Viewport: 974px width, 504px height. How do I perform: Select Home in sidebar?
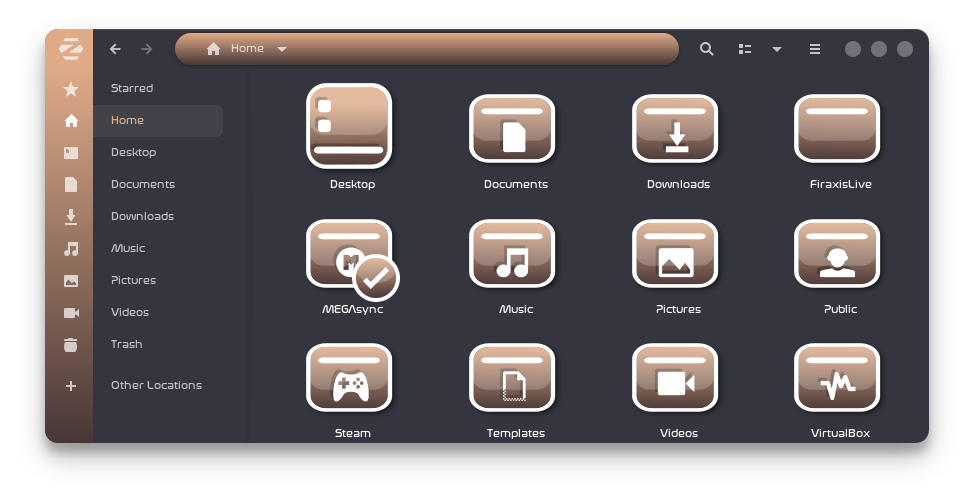tap(158, 121)
